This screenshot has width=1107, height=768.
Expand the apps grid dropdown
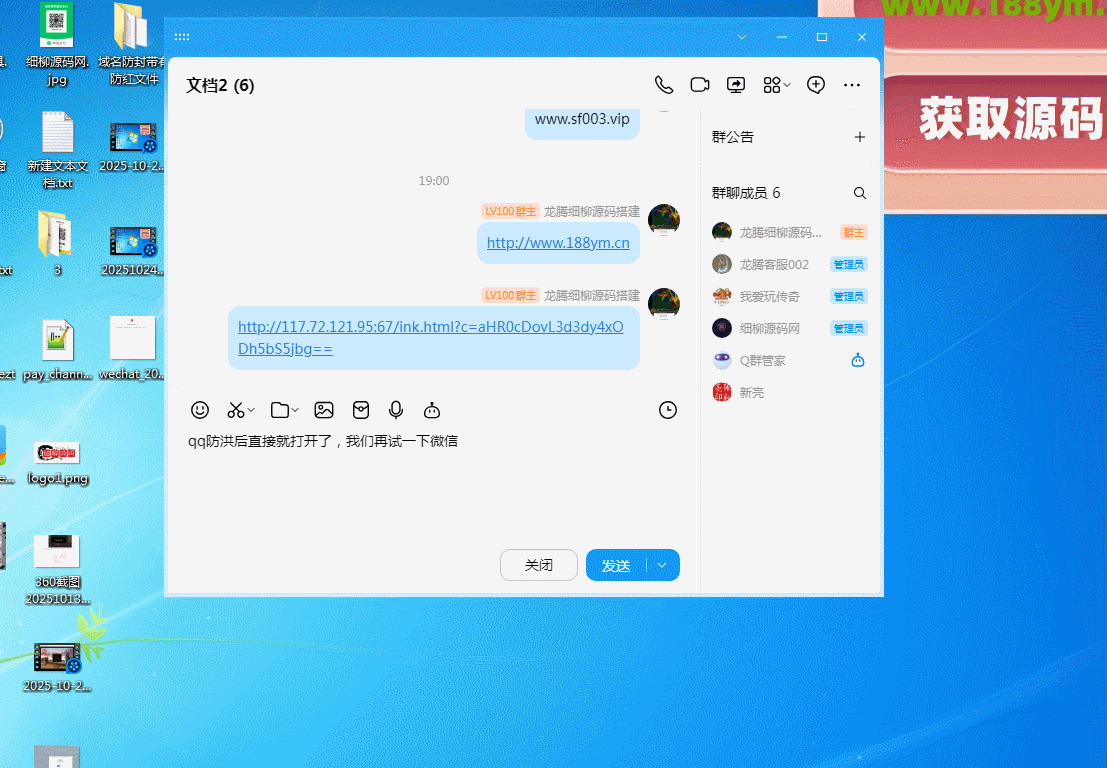click(787, 86)
